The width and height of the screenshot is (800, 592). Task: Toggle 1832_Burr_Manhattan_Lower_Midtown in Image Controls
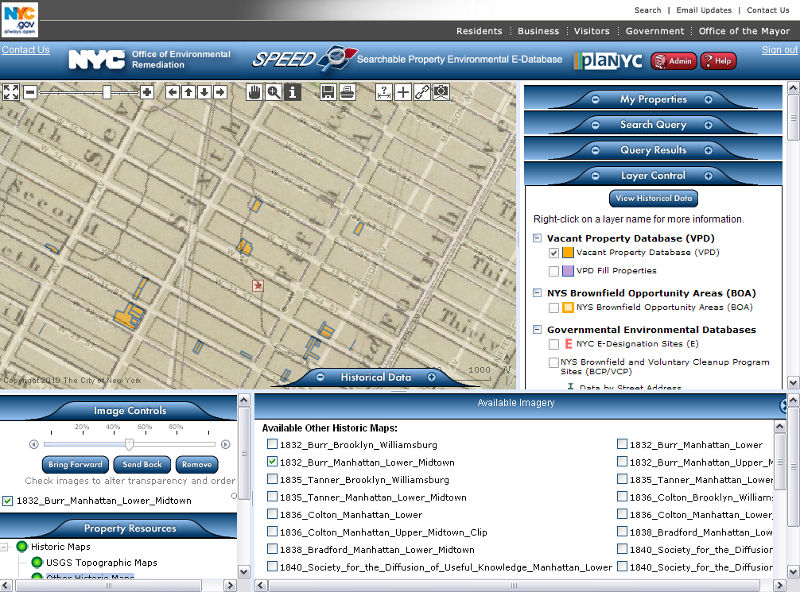click(8, 501)
